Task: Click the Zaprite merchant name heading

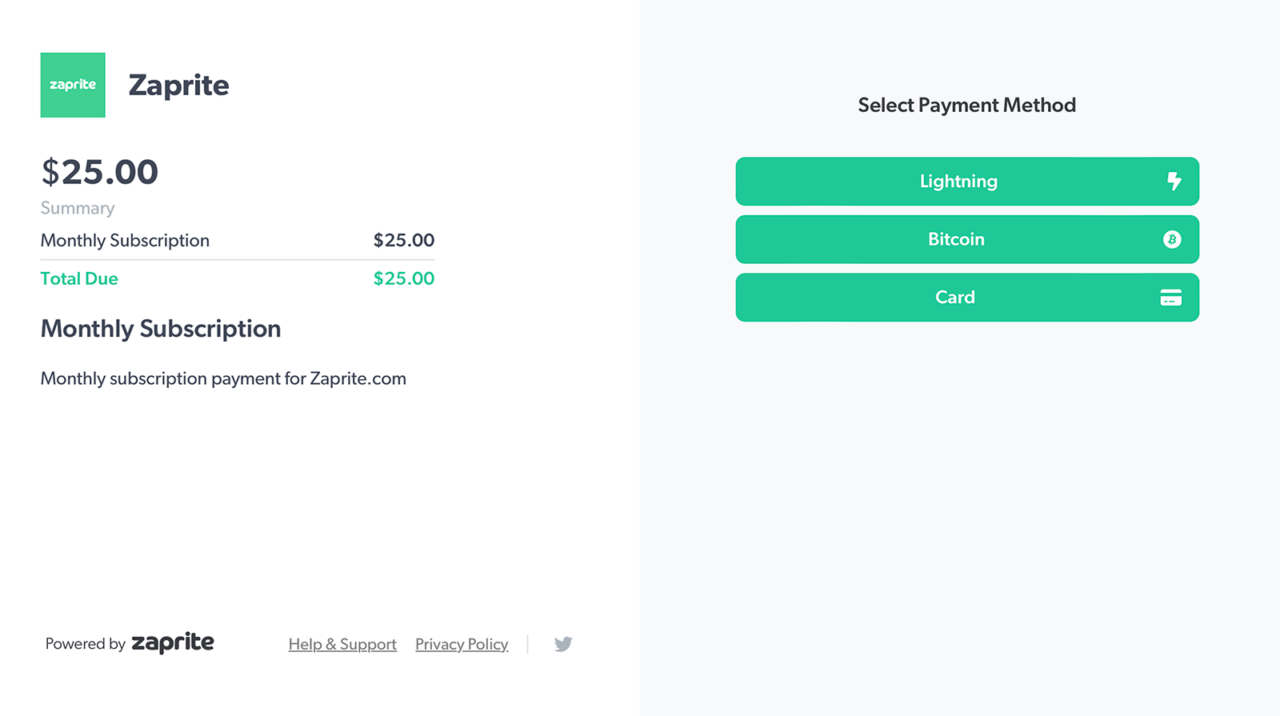Action: click(x=179, y=85)
